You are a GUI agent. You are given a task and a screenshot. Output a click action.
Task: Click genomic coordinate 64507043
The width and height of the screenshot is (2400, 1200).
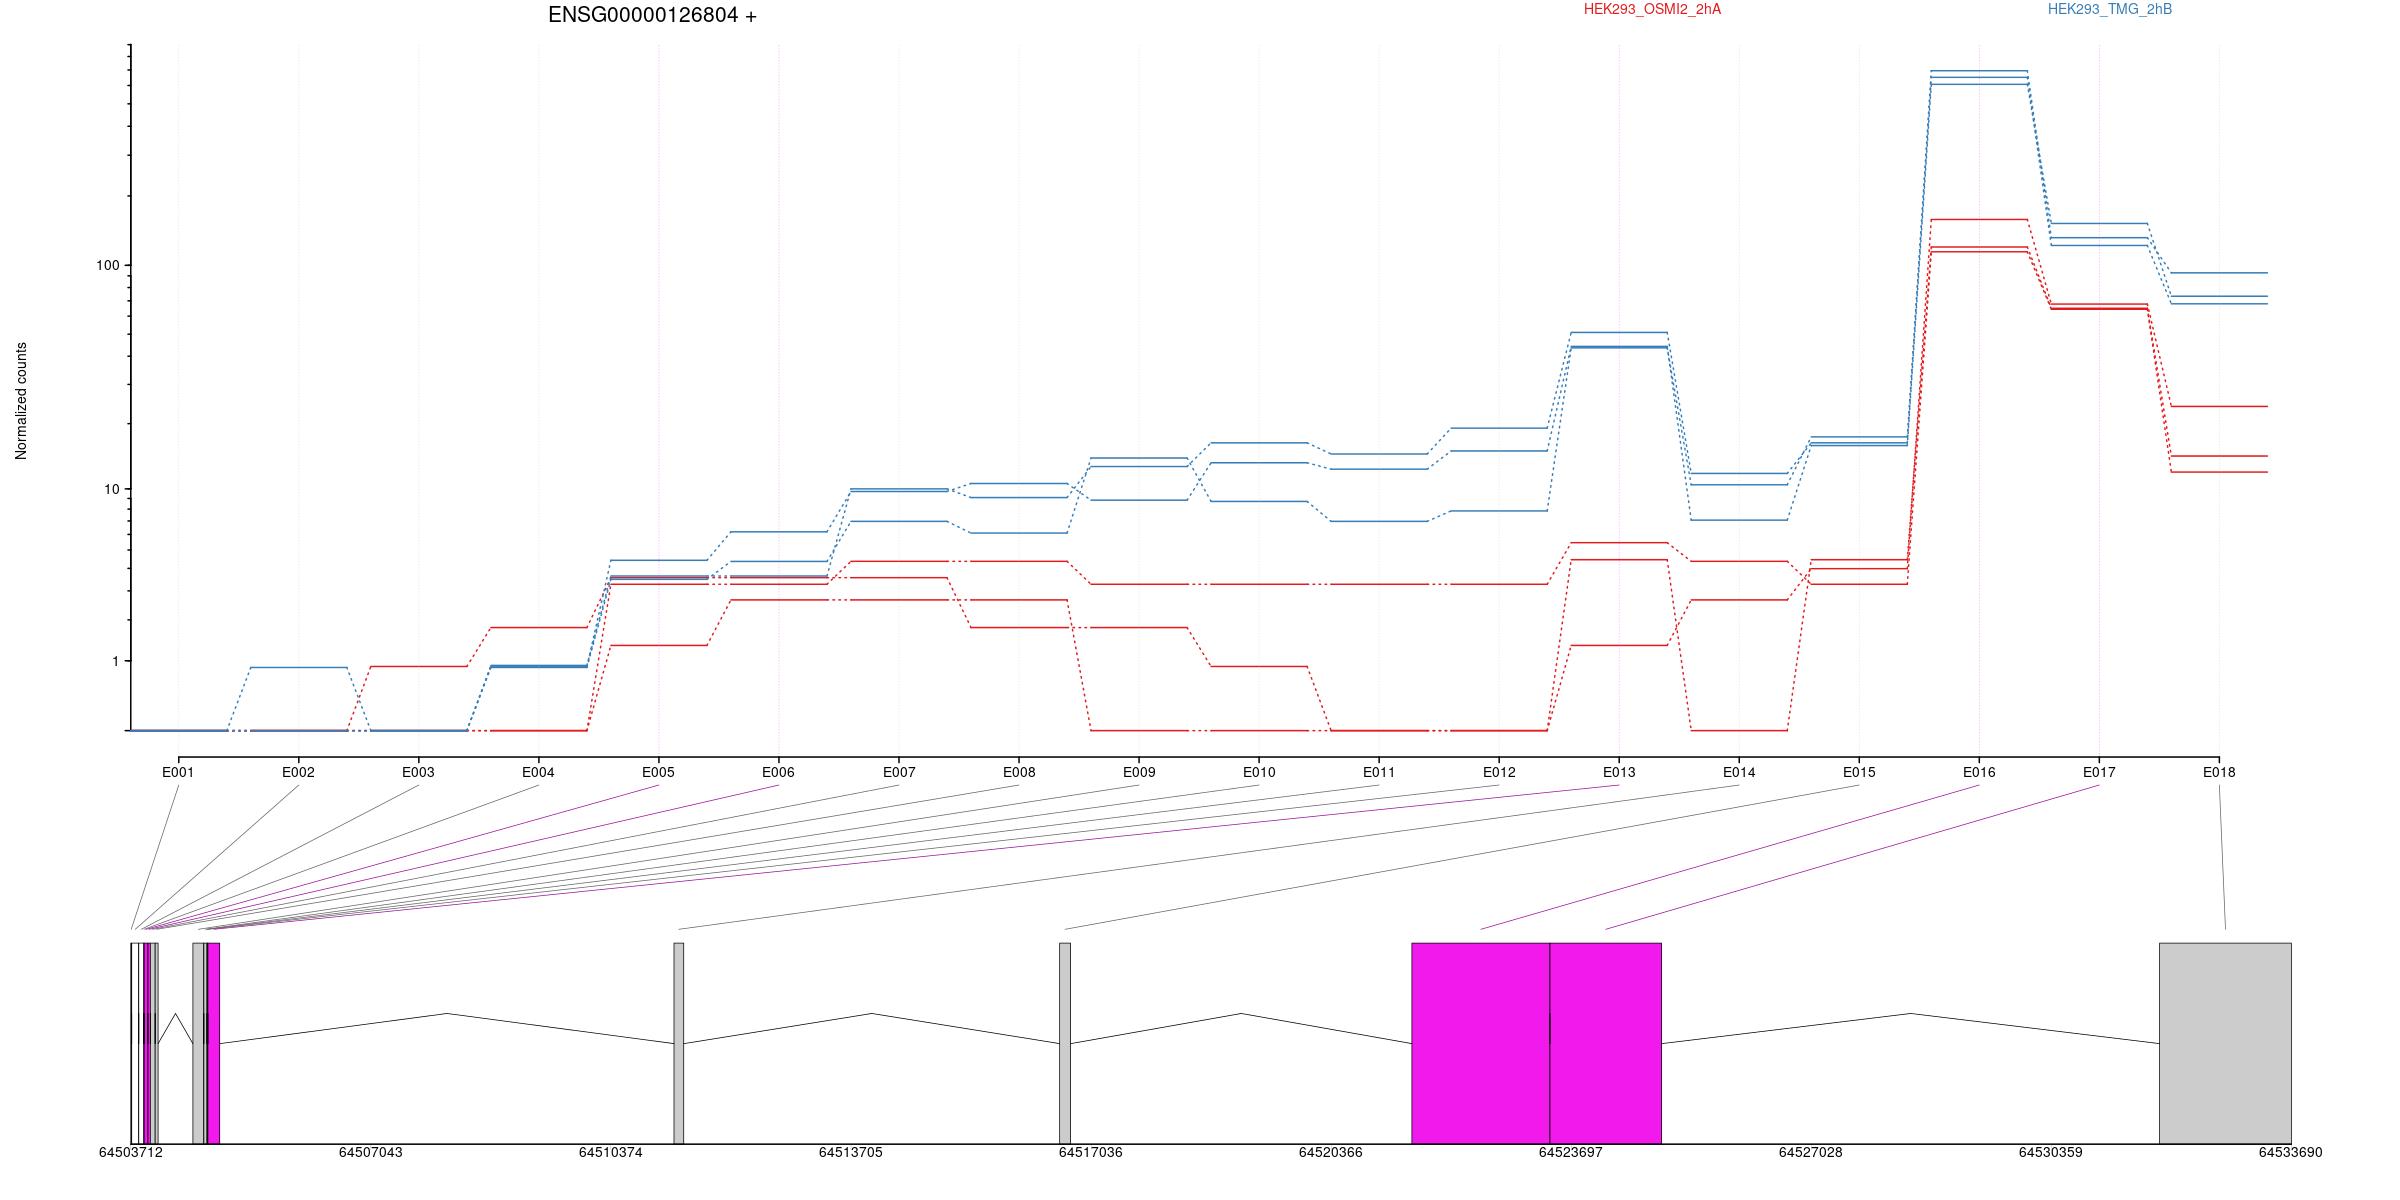371,1152
